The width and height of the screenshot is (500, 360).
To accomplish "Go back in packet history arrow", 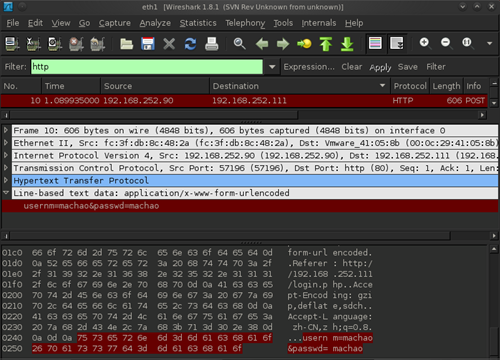I will tap(262, 43).
